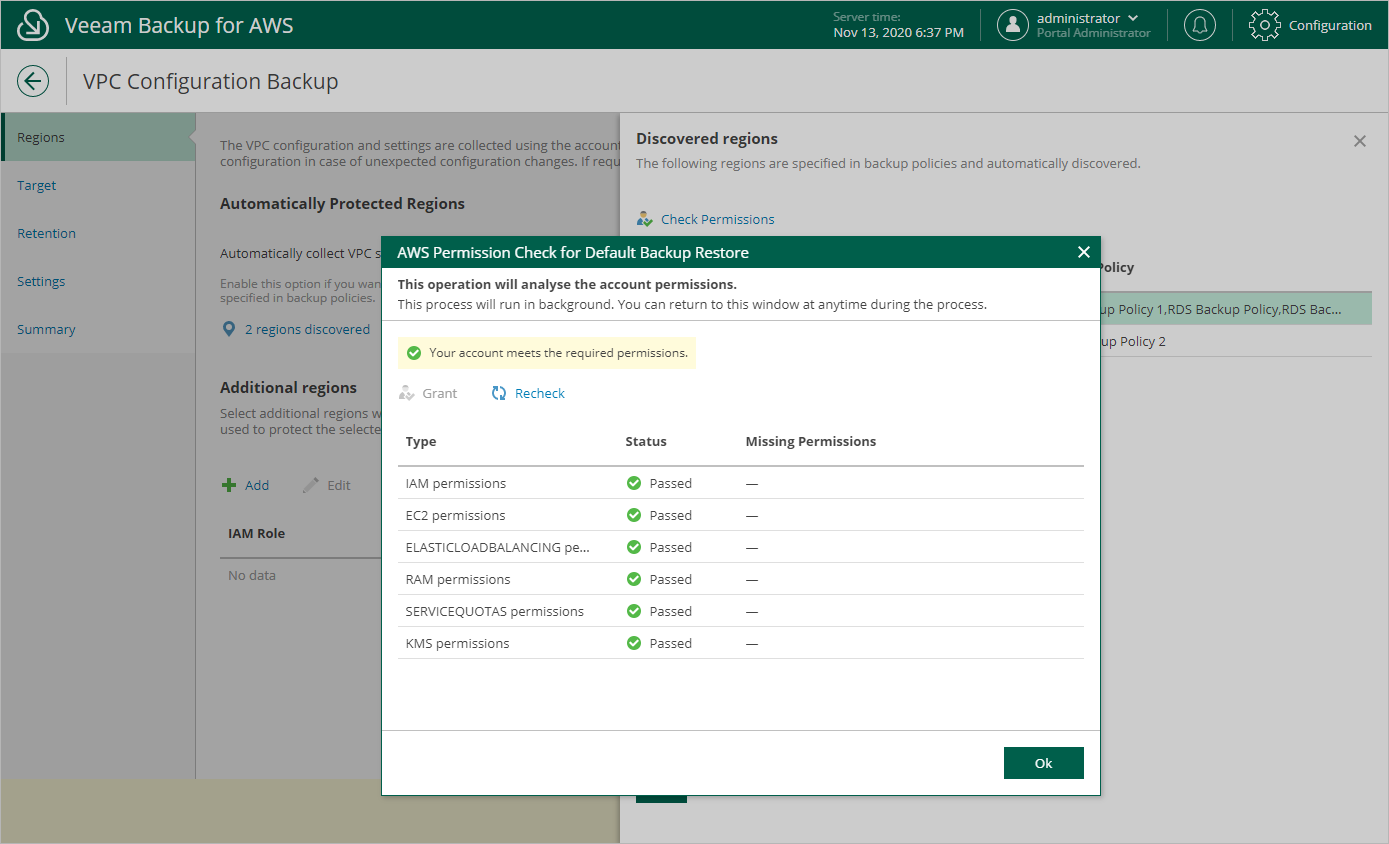
Task: Click green check icon in account permissions banner
Action: pos(414,353)
